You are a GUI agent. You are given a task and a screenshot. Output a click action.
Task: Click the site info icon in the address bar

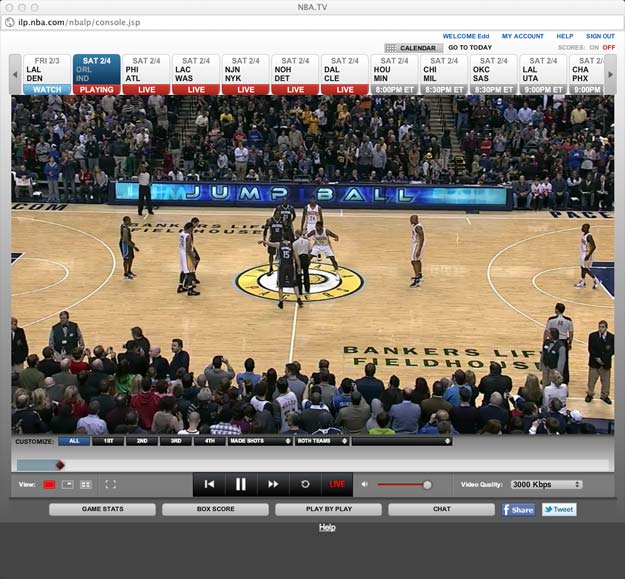(x=10, y=22)
